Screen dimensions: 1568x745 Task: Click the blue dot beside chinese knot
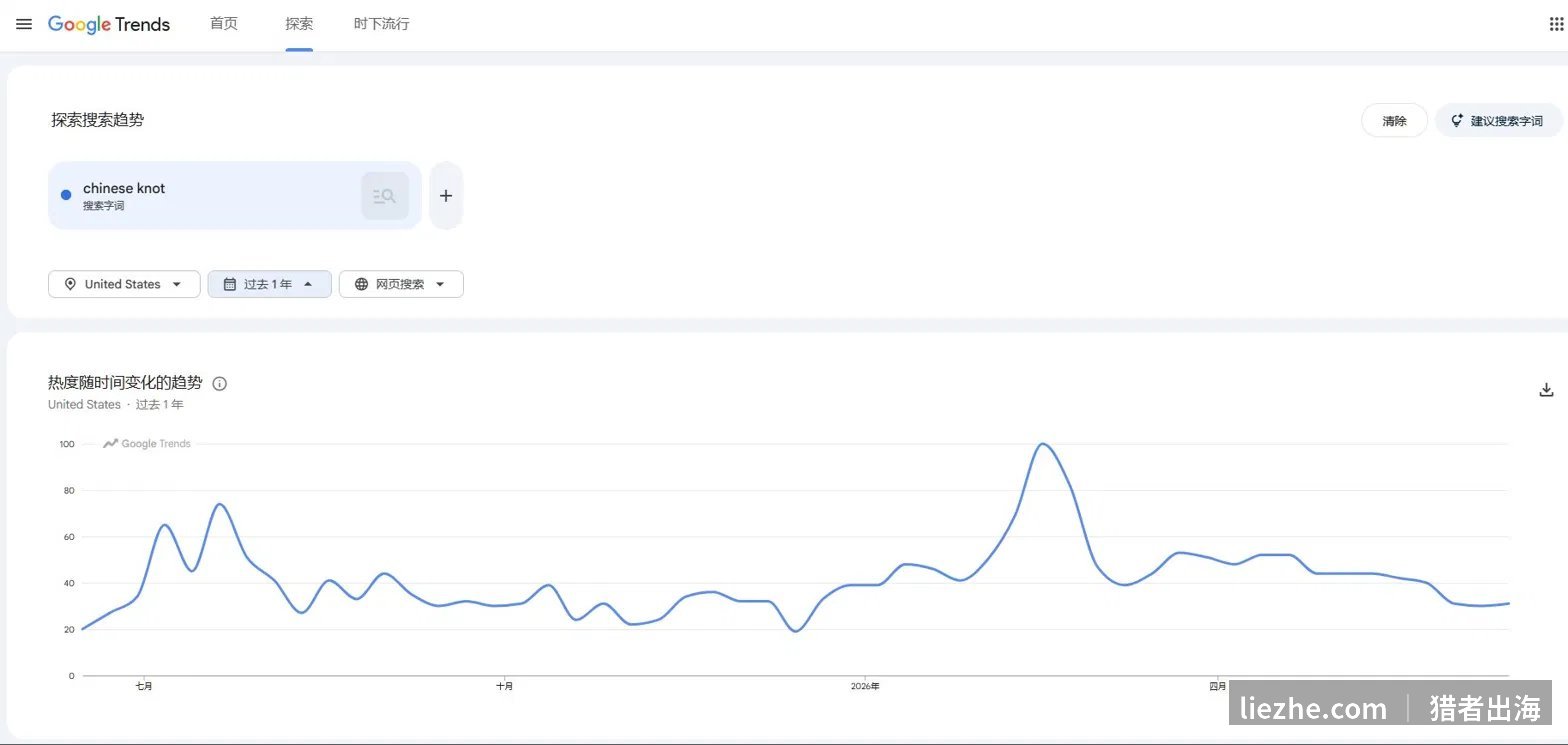point(66,195)
